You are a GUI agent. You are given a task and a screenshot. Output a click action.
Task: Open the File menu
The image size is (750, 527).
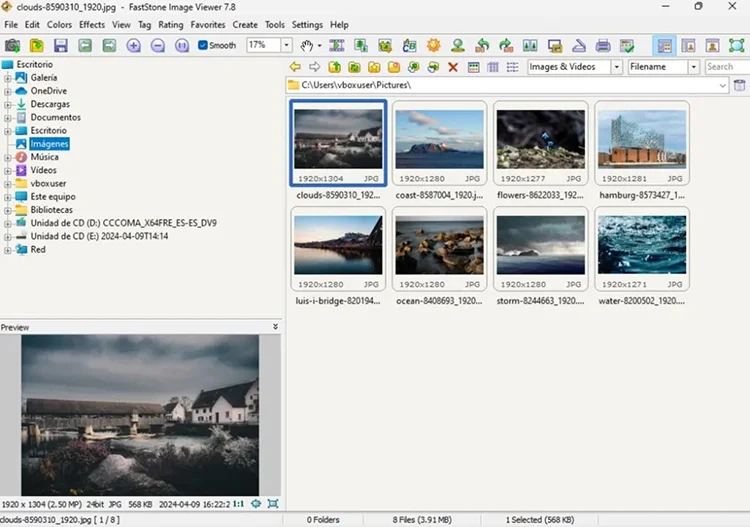(x=11, y=24)
